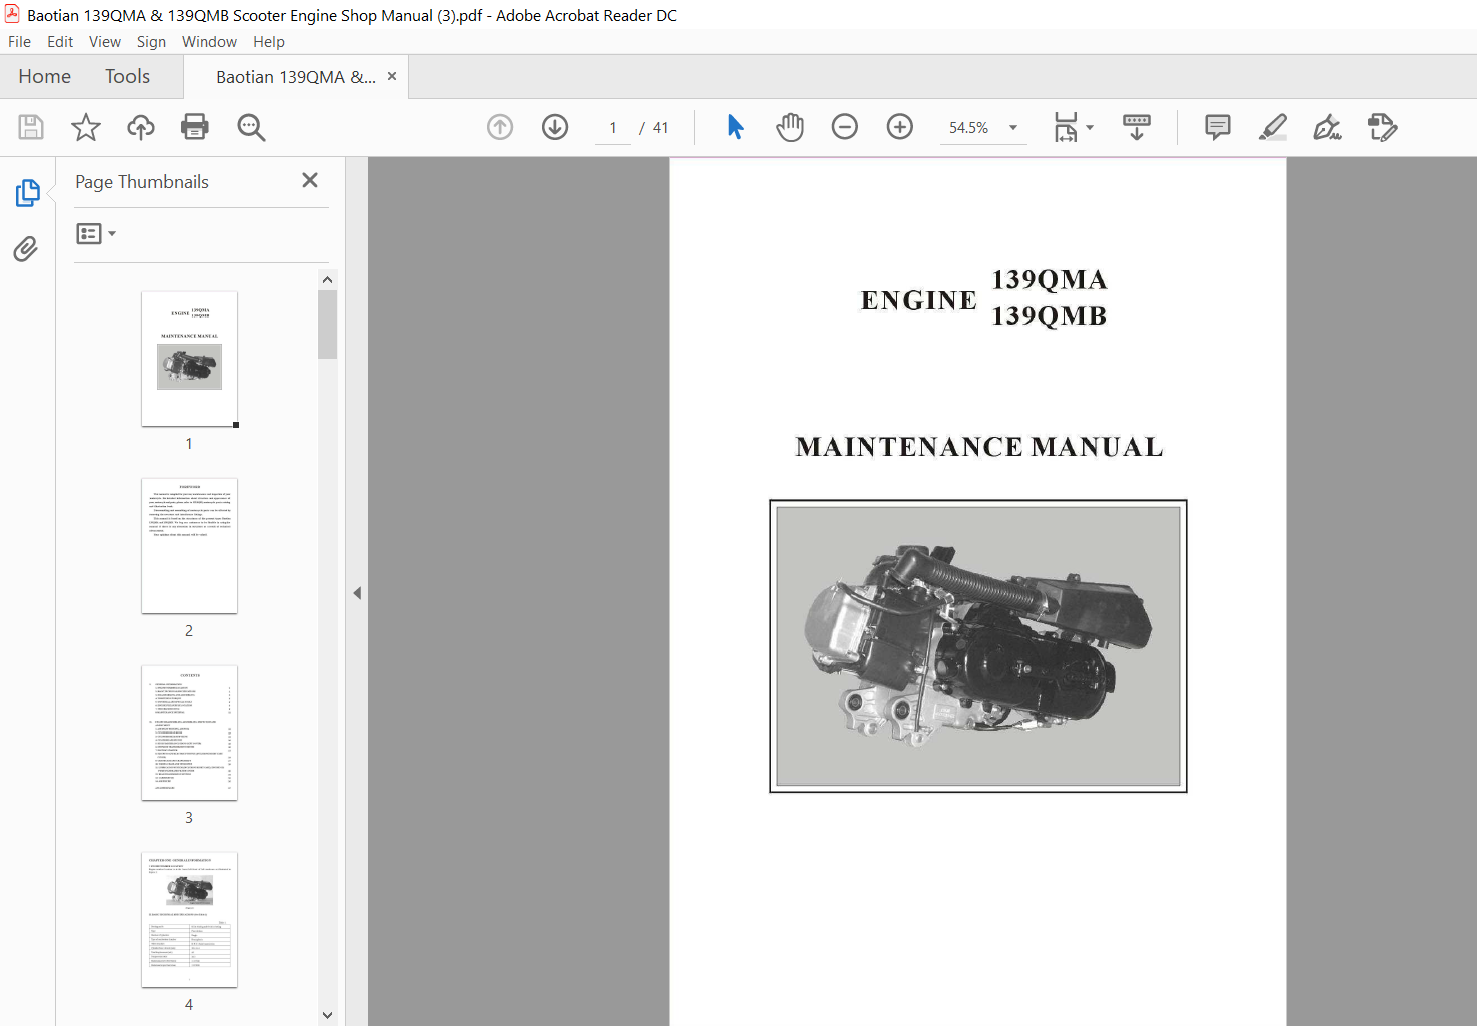Open the Sign document pen tool
1477x1026 pixels.
click(1328, 127)
